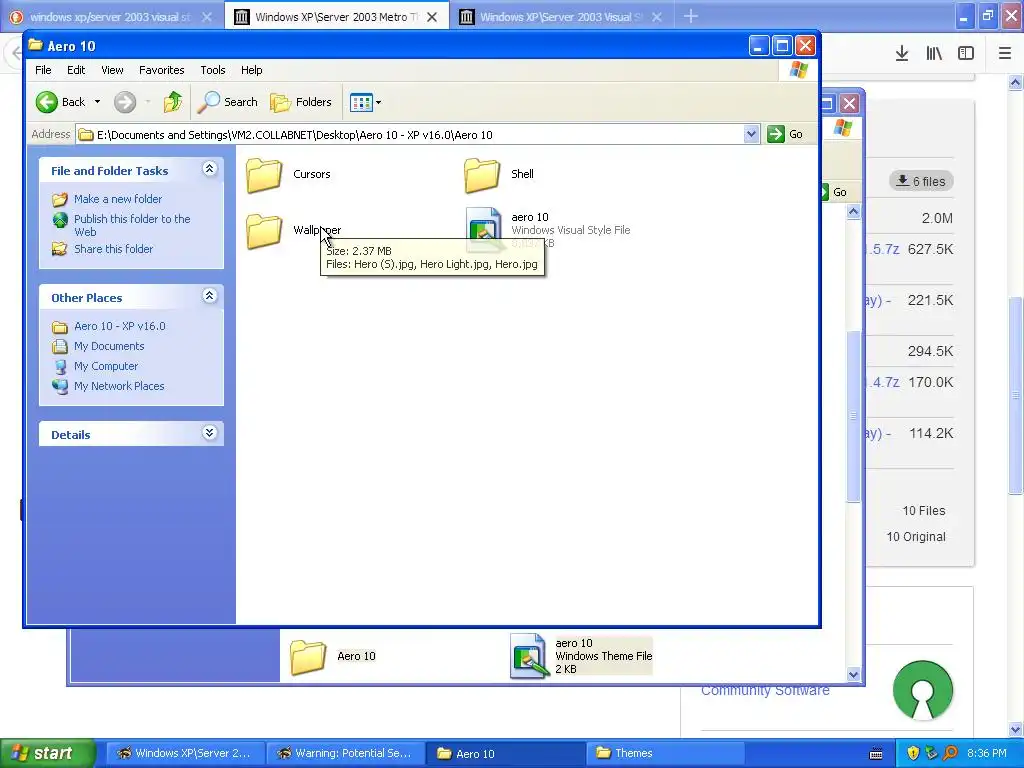
Task: Click the up scroll arrow in Themes window
Action: [x=854, y=212]
